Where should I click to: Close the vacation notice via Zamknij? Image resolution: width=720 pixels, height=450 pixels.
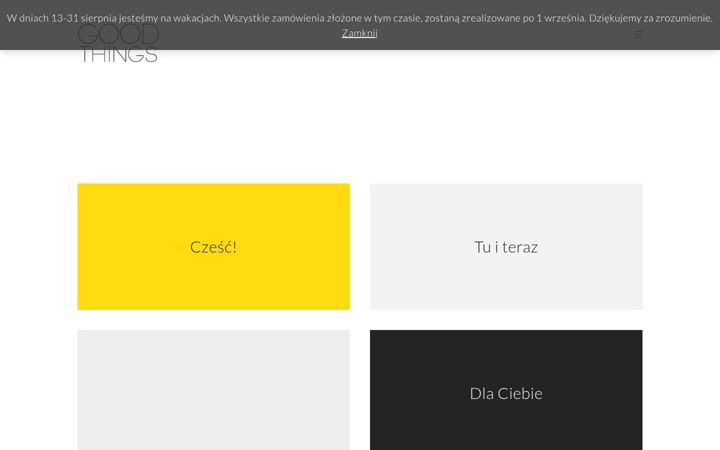click(x=360, y=33)
